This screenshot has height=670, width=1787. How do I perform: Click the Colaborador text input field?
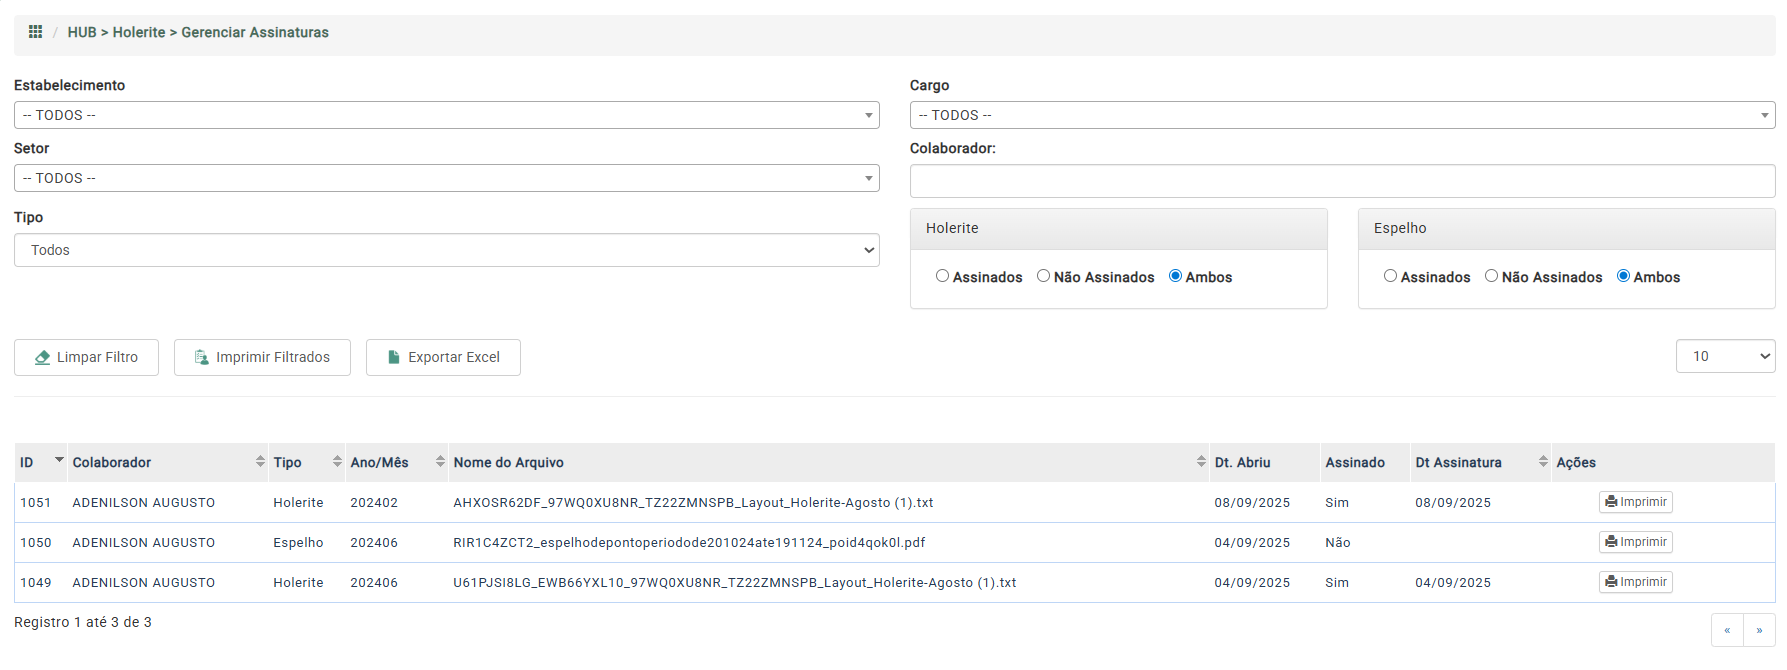pyautogui.click(x=1342, y=181)
